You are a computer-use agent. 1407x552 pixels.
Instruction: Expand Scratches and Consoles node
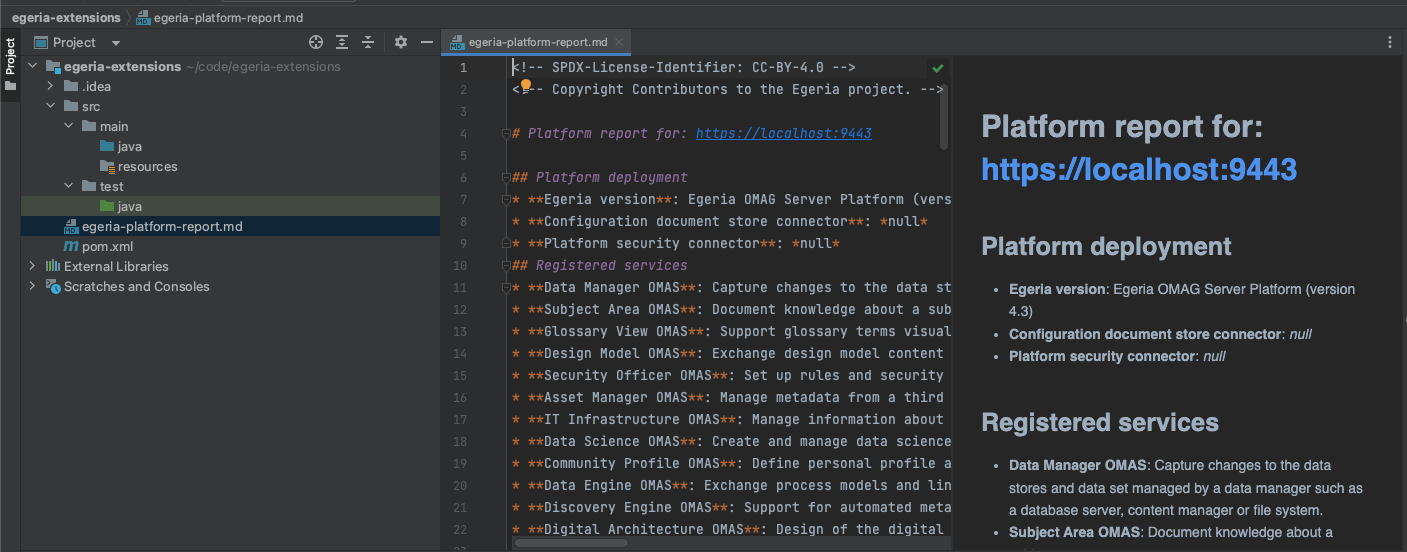(x=33, y=286)
